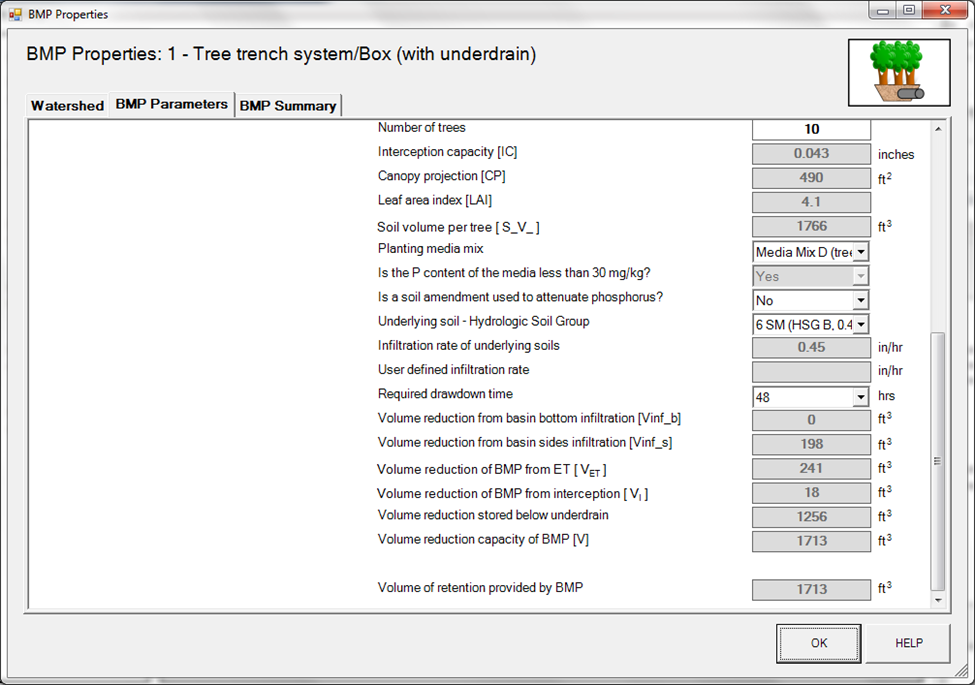Click the Volume of retention provided field
The height and width of the screenshot is (685, 975).
[811, 590]
